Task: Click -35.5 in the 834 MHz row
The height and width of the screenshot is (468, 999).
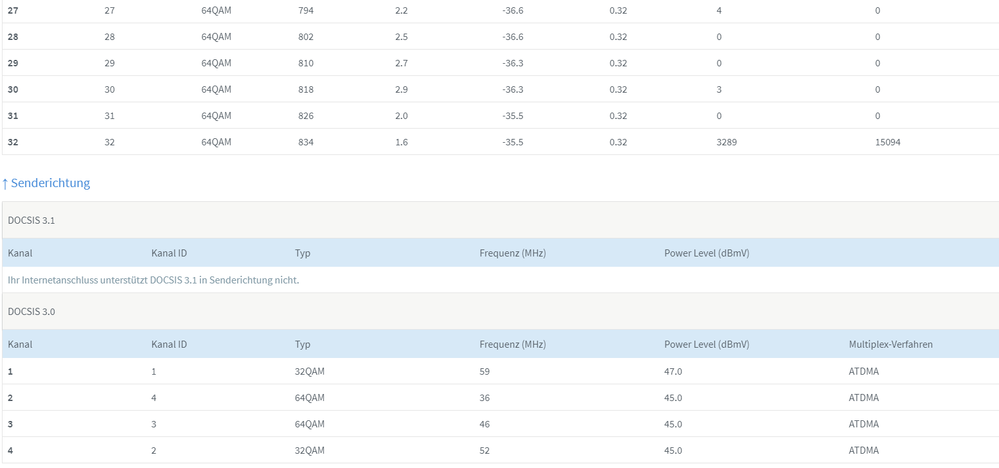Action: tap(513, 143)
